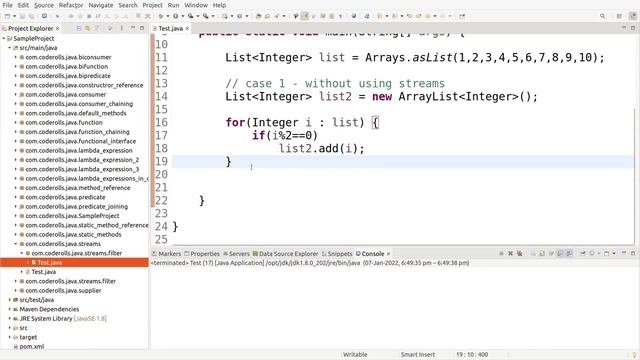Click the New file toolbar icon
This screenshot has width=640, height=360.
(x=7, y=16)
